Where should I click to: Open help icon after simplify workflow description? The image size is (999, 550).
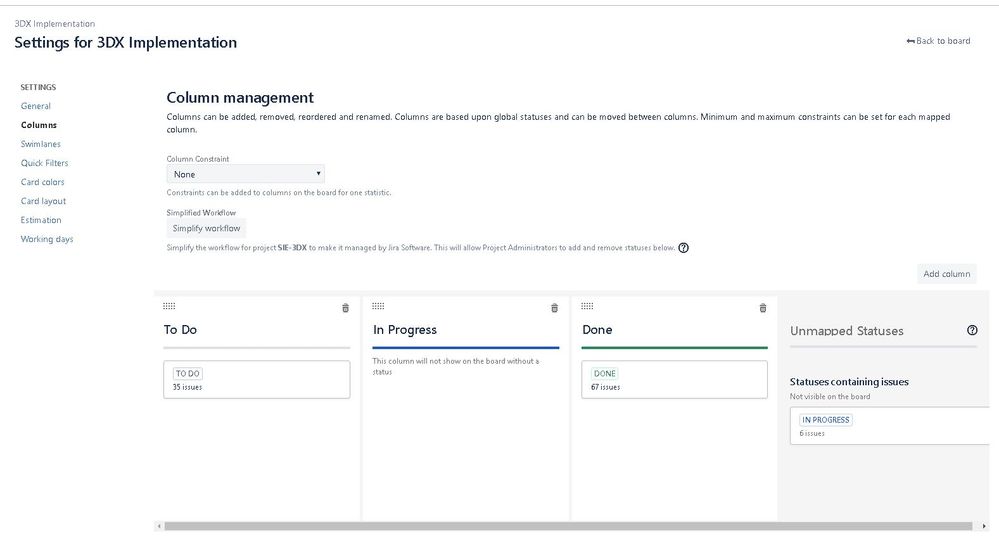pyautogui.click(x=683, y=248)
